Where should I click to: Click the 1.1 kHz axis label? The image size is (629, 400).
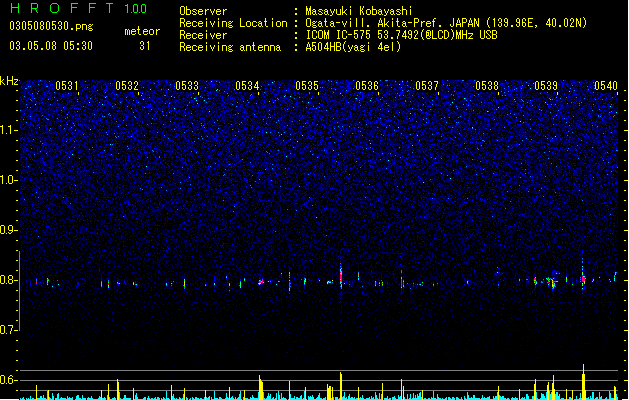7,130
